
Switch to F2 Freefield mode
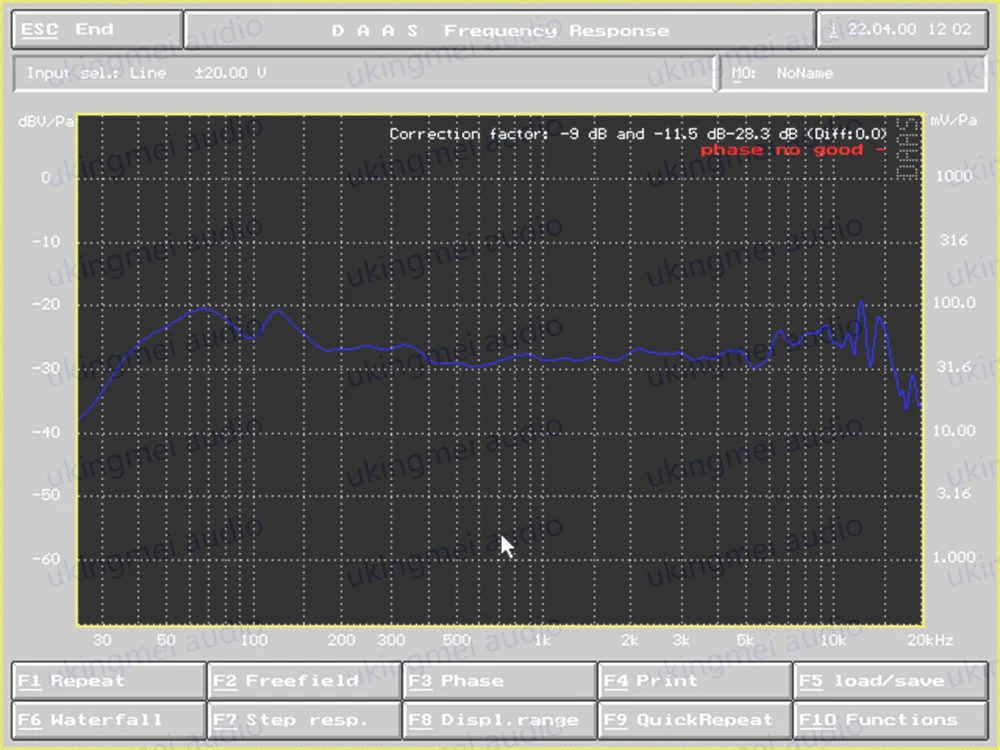click(304, 681)
